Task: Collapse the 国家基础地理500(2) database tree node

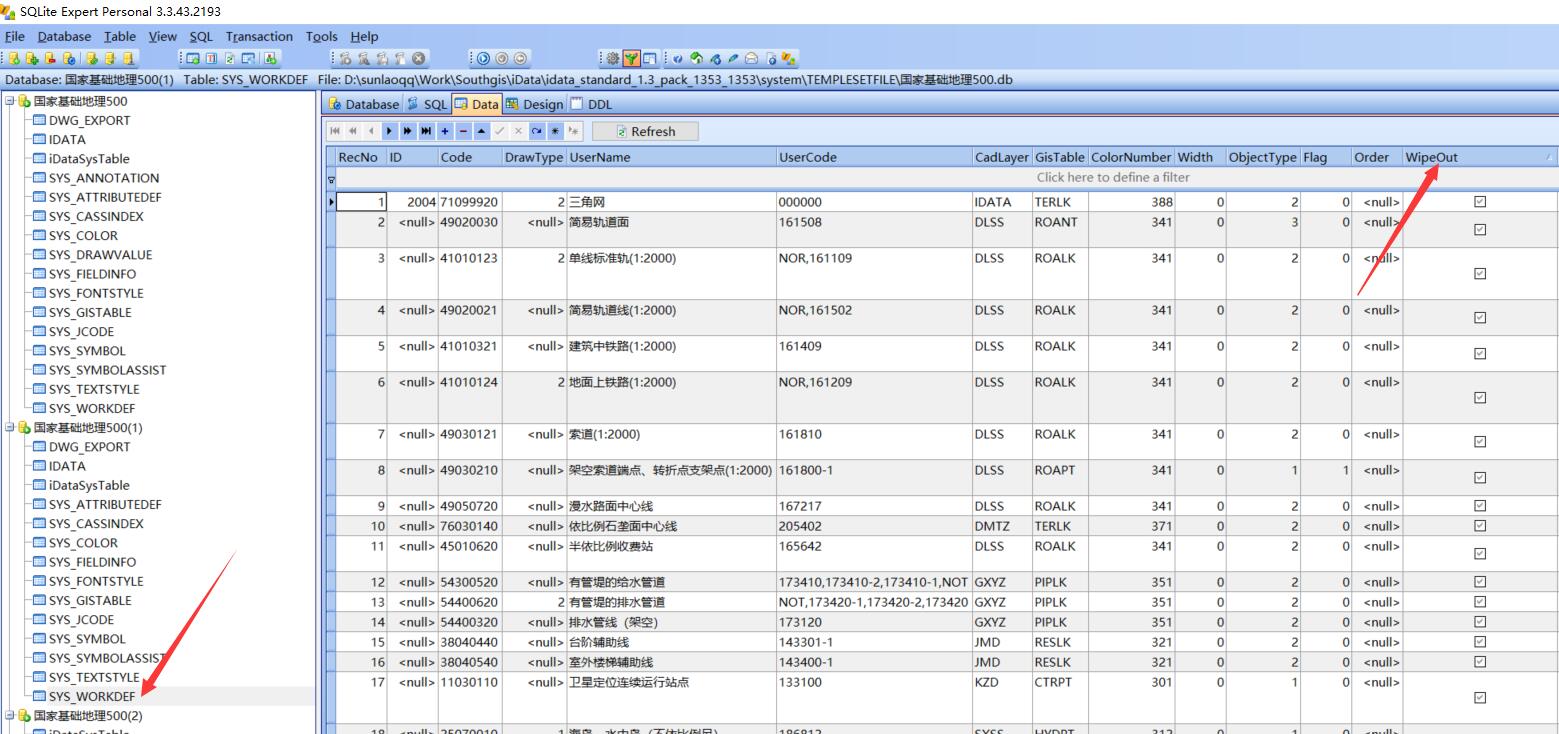Action: tap(9, 715)
